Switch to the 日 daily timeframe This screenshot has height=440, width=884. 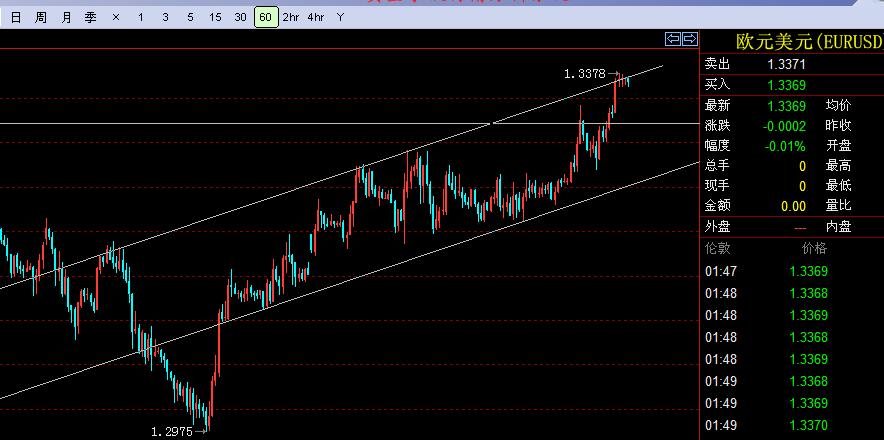point(16,17)
